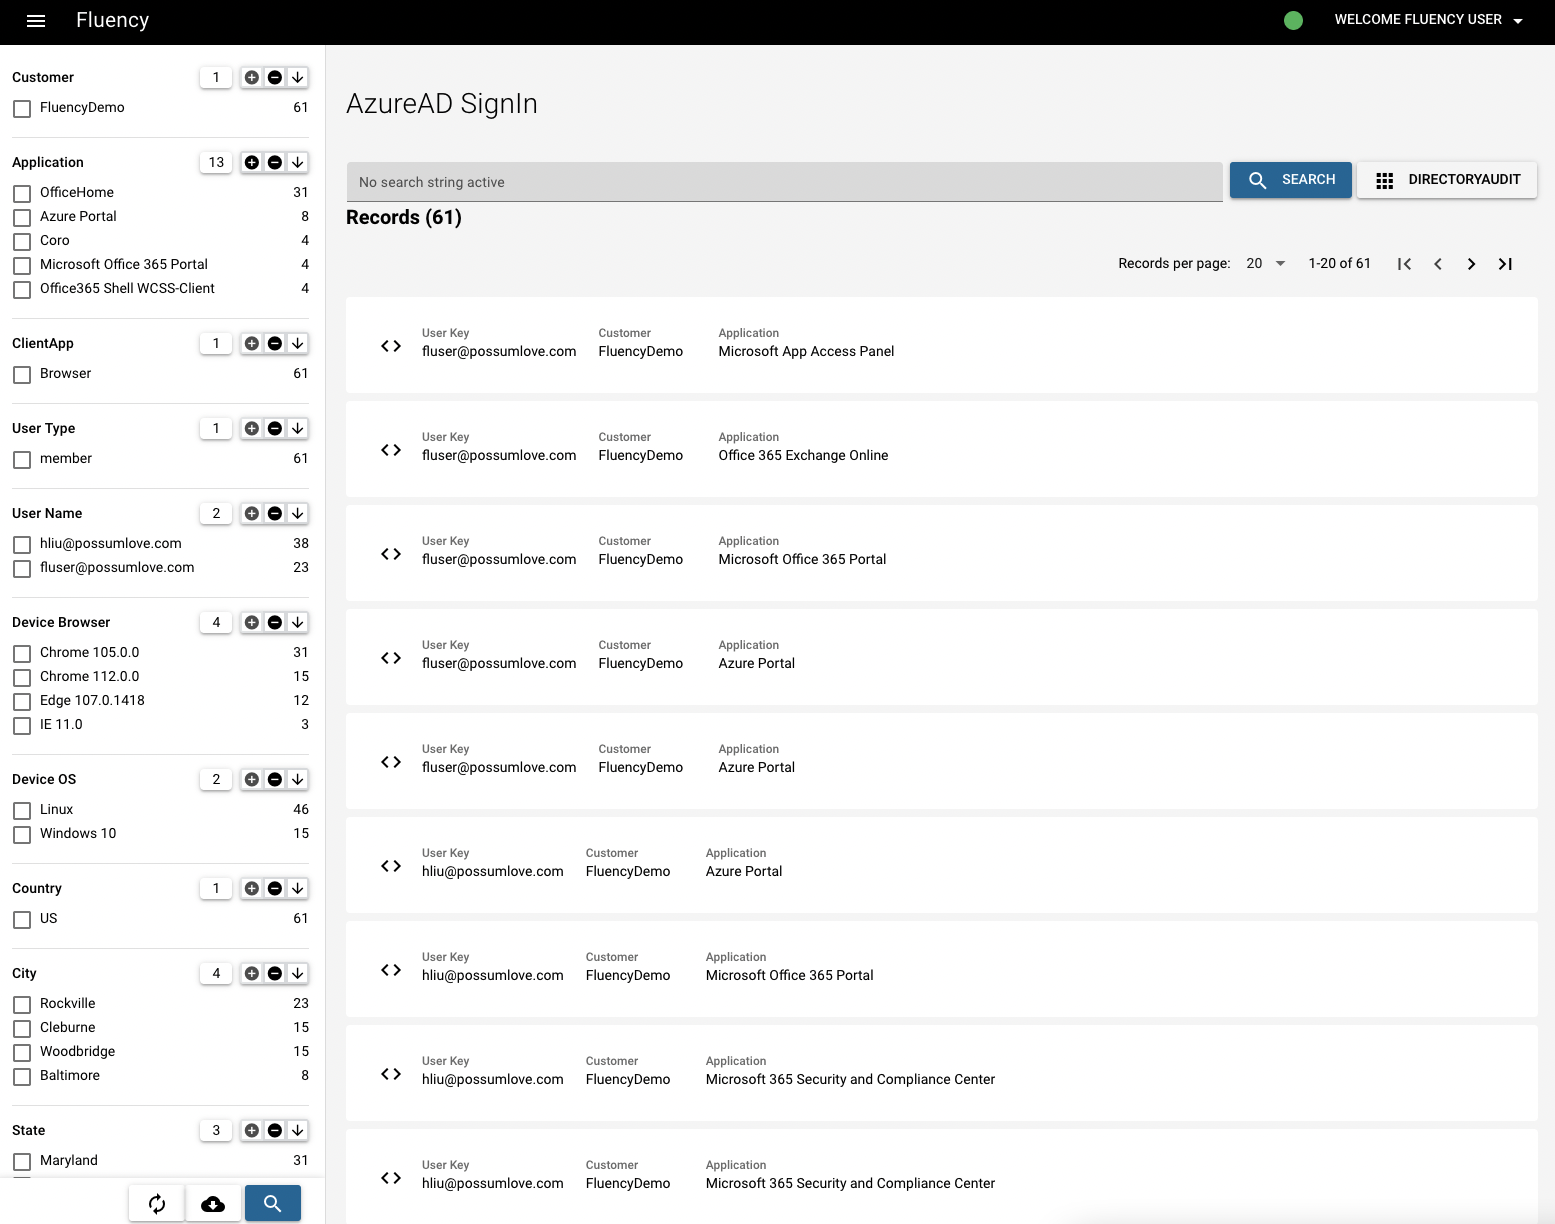This screenshot has width=1555, height=1224.
Task: Click the green status indicator dot
Action: [x=1293, y=20]
